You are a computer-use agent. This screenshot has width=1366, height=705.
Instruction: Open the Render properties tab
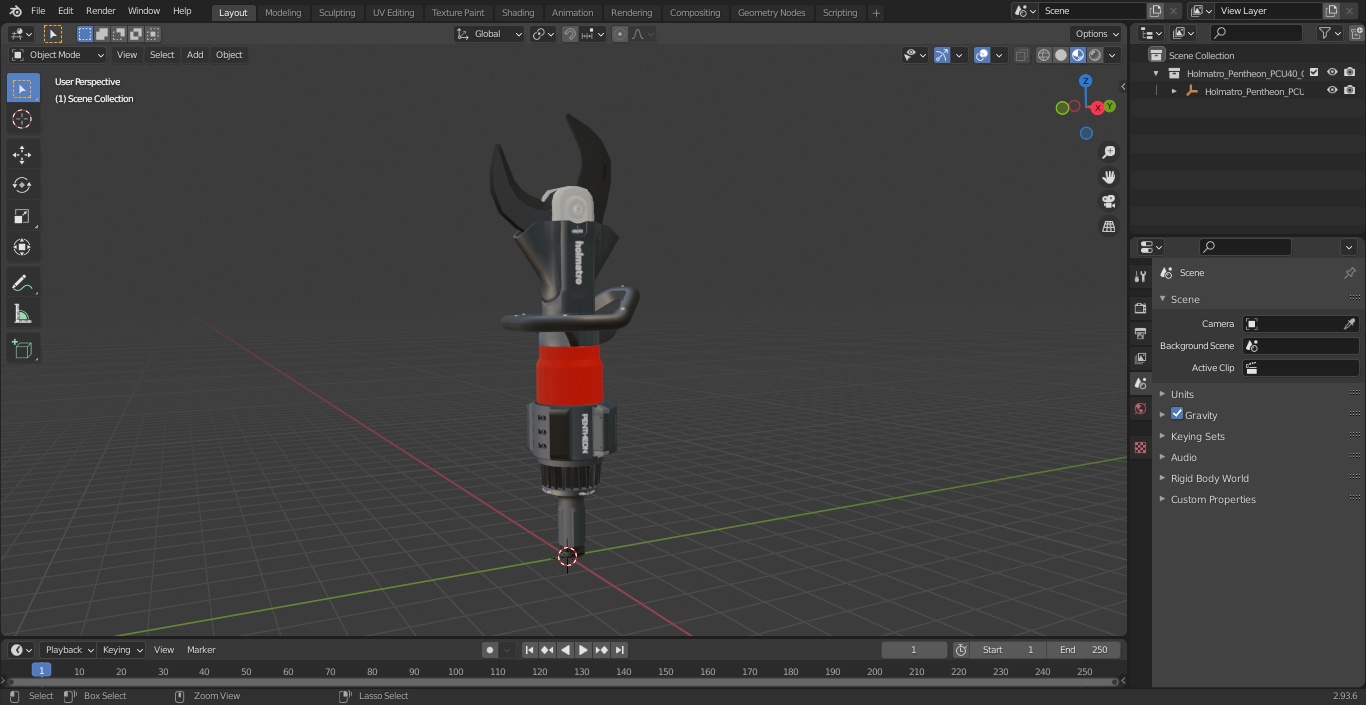coord(1140,308)
